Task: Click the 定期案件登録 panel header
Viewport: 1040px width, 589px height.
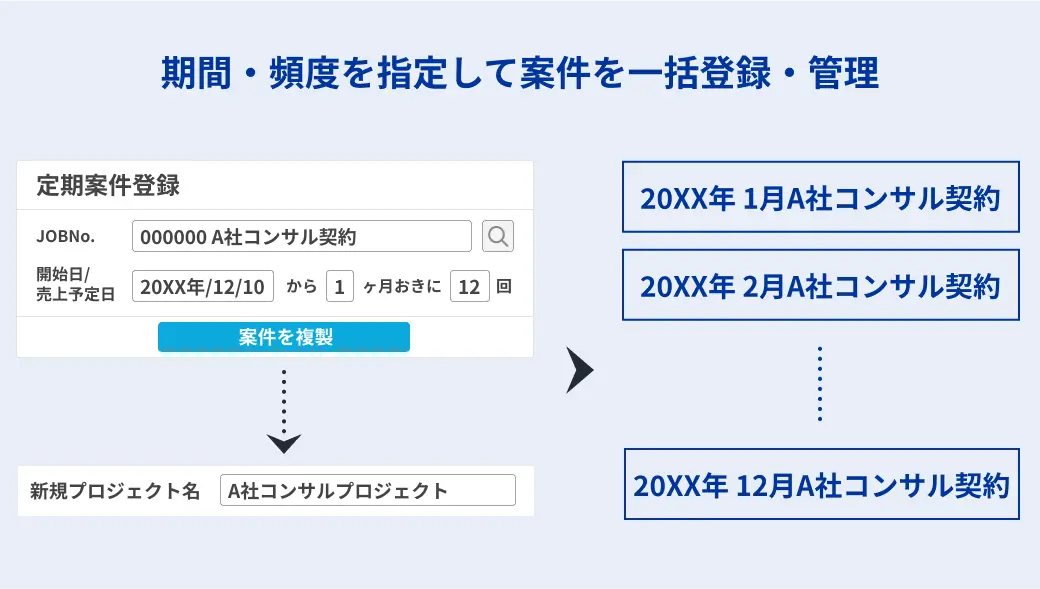Action: coord(108,185)
